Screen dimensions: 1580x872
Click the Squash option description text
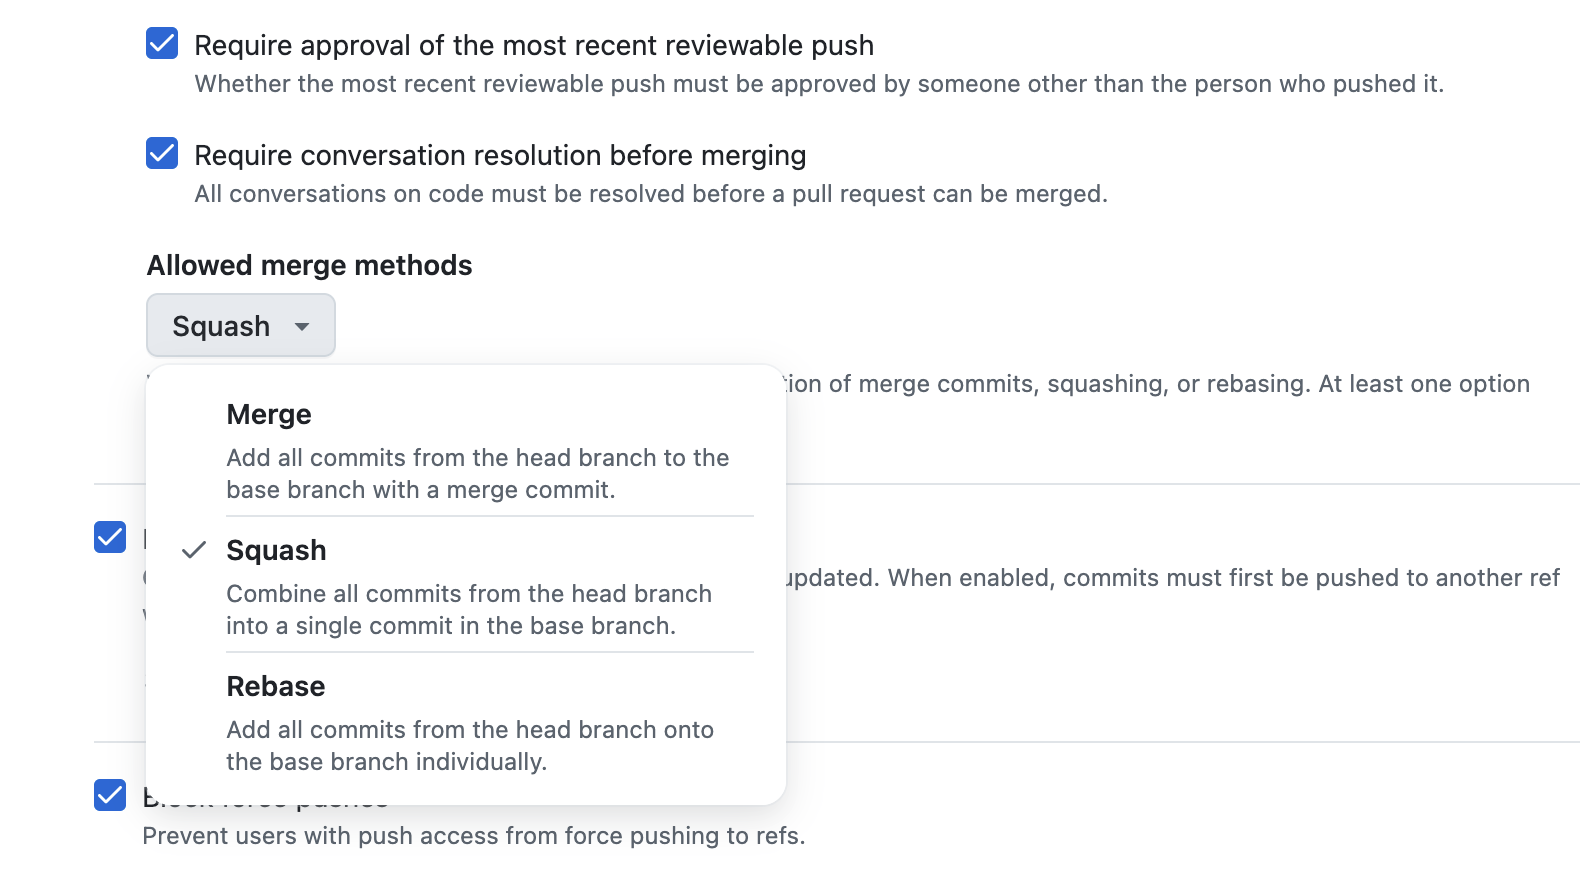click(x=470, y=609)
